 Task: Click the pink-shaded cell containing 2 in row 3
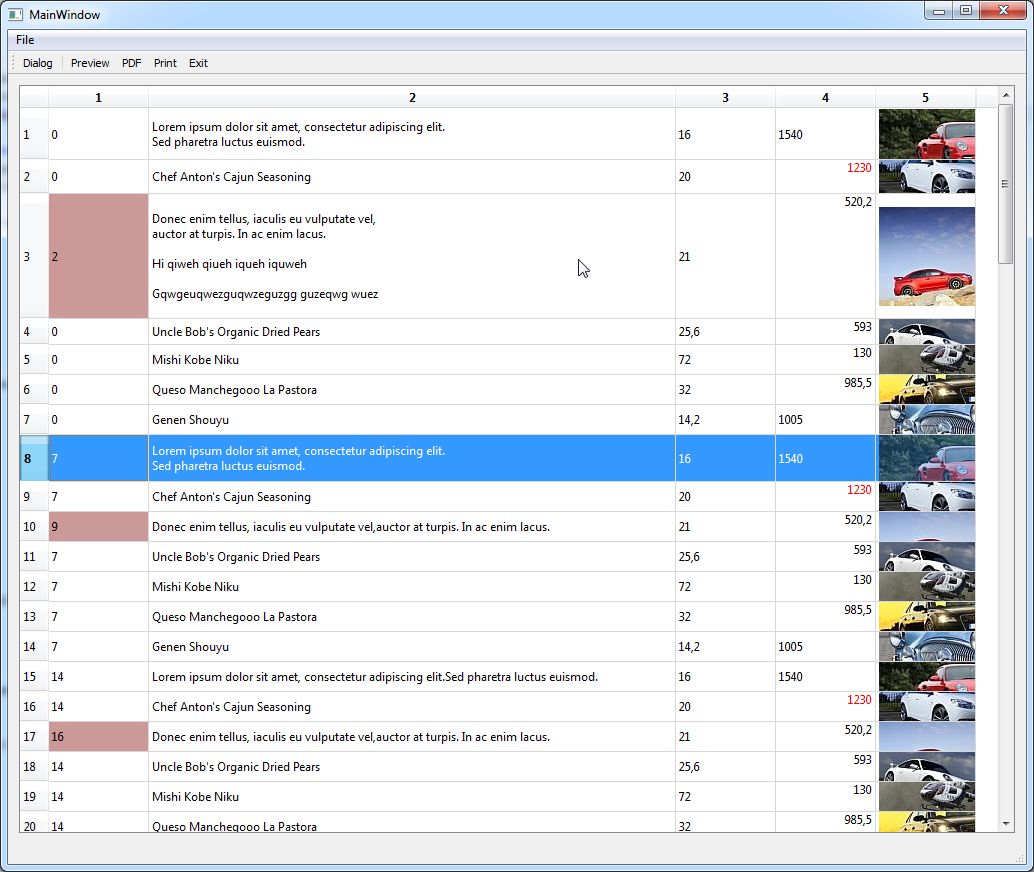tap(98, 257)
